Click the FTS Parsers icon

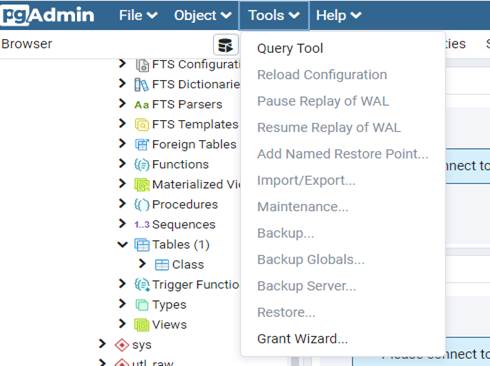[142, 105]
